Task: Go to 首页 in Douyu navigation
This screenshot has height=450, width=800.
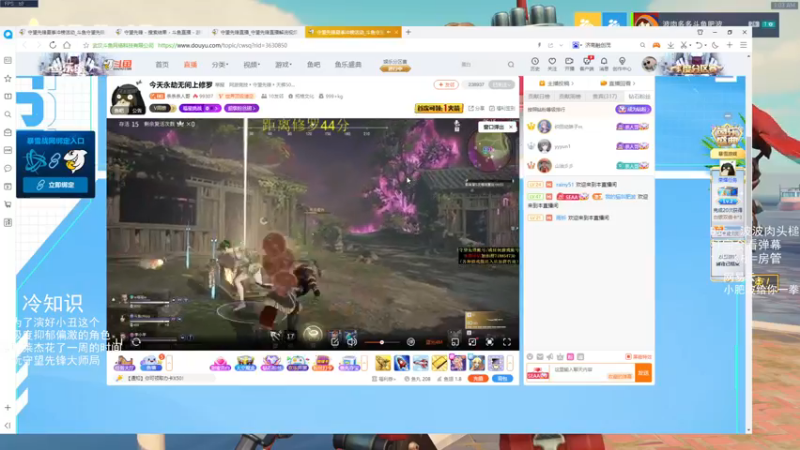Action: point(162,65)
